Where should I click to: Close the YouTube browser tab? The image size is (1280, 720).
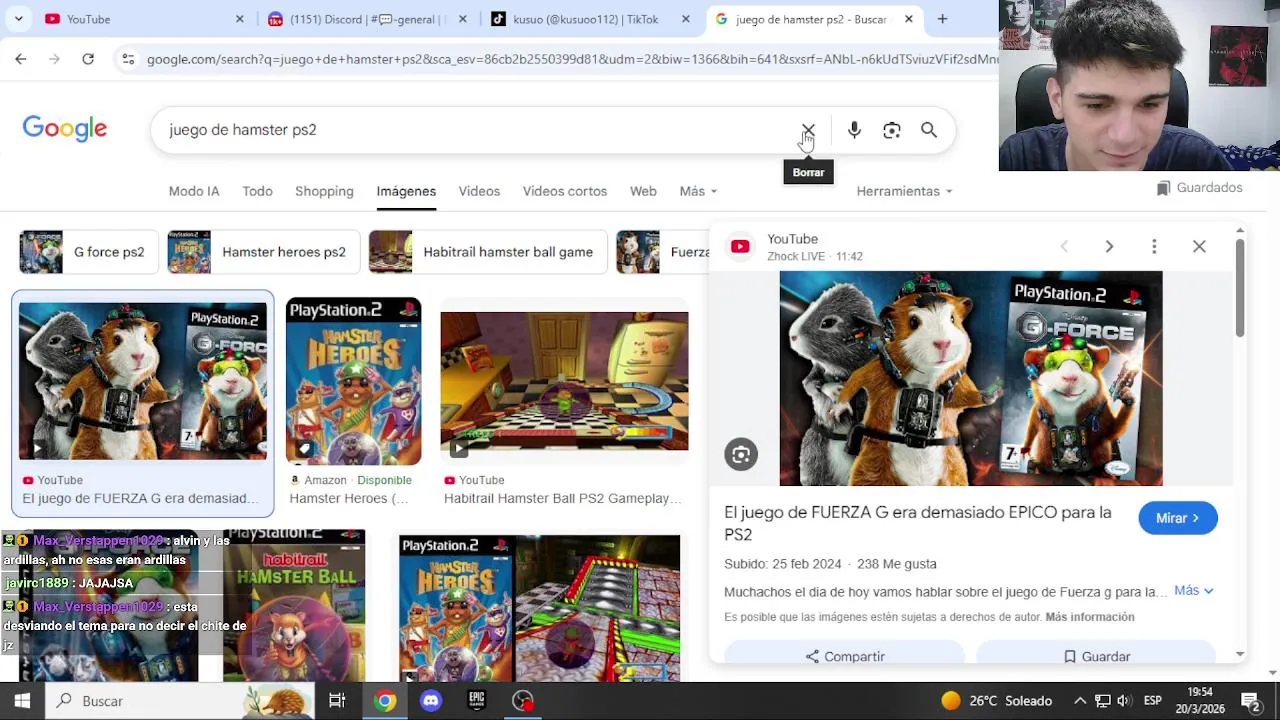coord(239,19)
